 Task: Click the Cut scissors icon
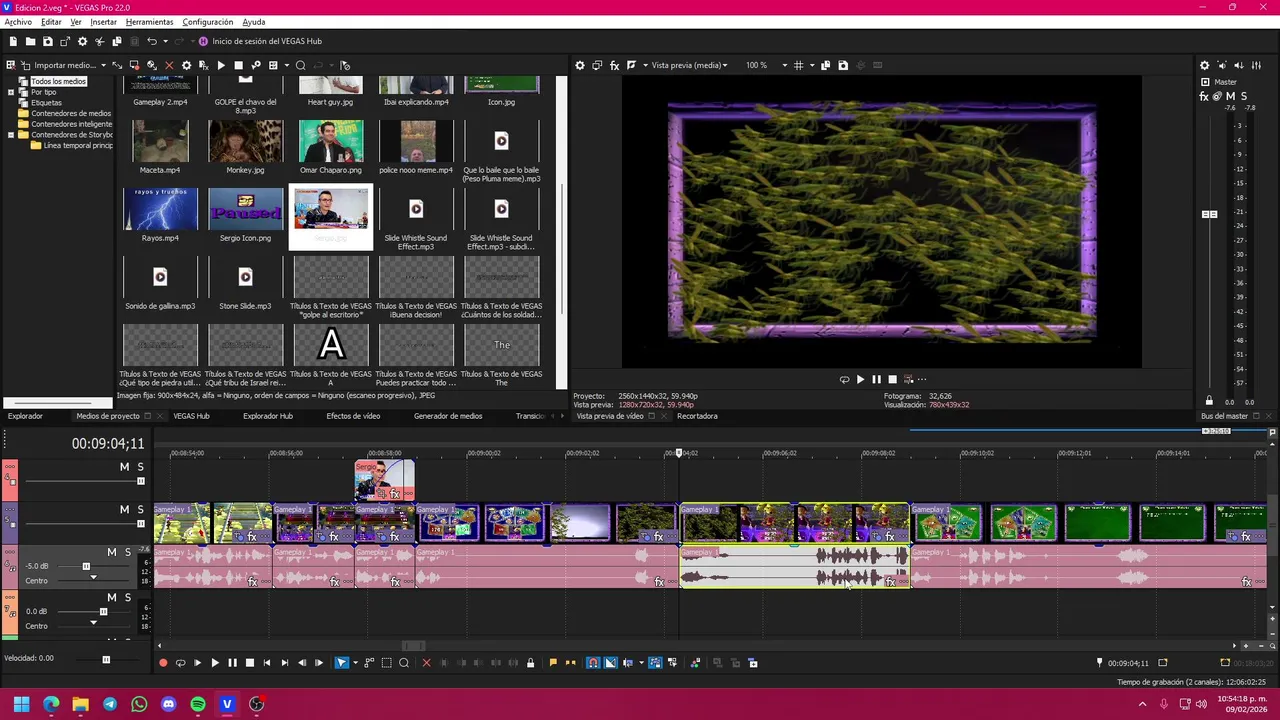(99, 41)
